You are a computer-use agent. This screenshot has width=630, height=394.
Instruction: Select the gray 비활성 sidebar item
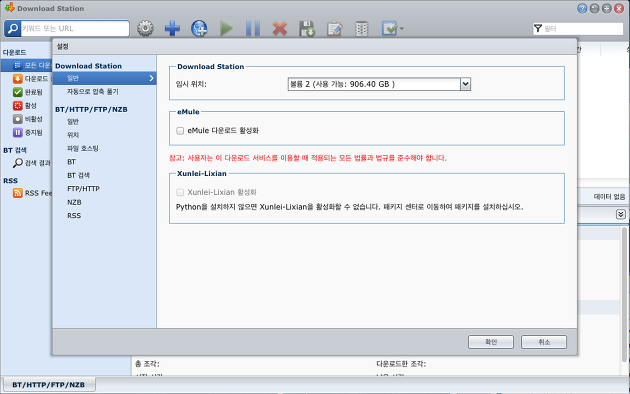tap(27, 119)
